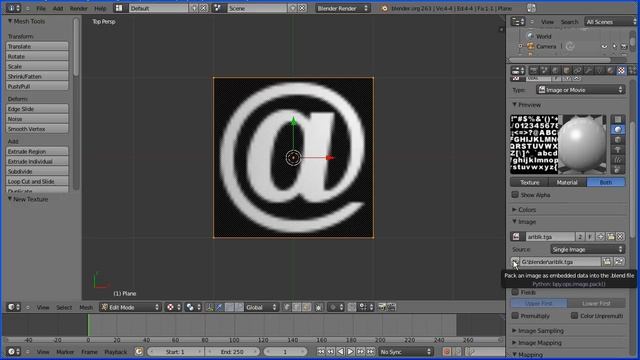Open the Edit Mode selector dropdown
Viewport: 640px width, 360px height.
click(x=130, y=307)
